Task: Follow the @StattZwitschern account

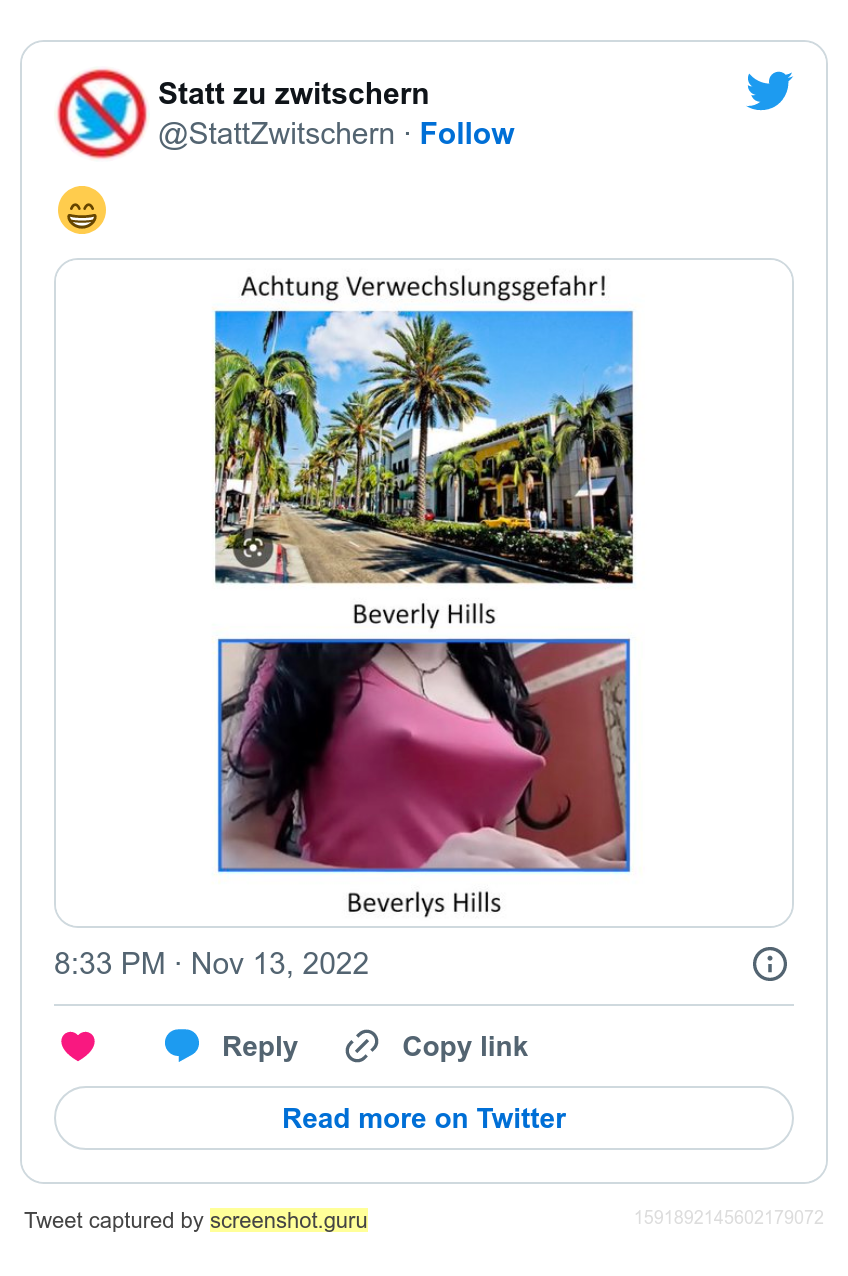Action: click(x=467, y=134)
